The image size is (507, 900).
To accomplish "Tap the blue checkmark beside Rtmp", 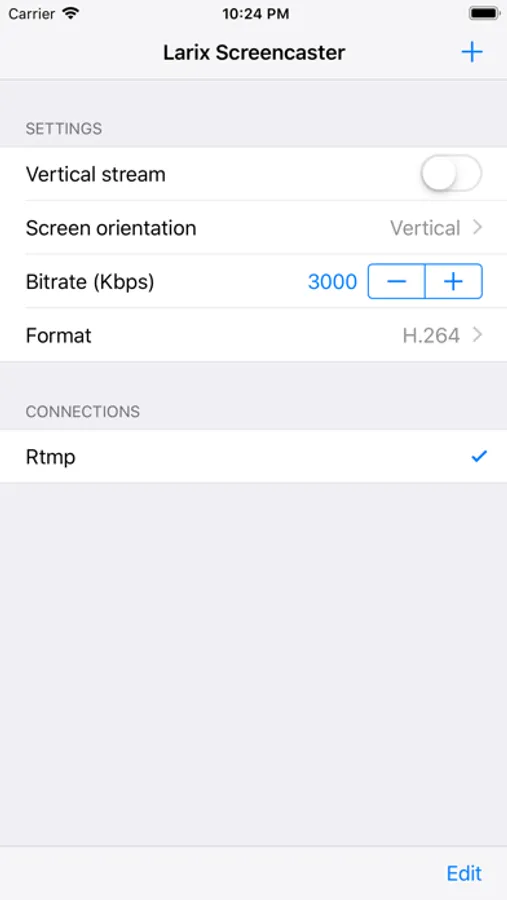I will pos(479,457).
